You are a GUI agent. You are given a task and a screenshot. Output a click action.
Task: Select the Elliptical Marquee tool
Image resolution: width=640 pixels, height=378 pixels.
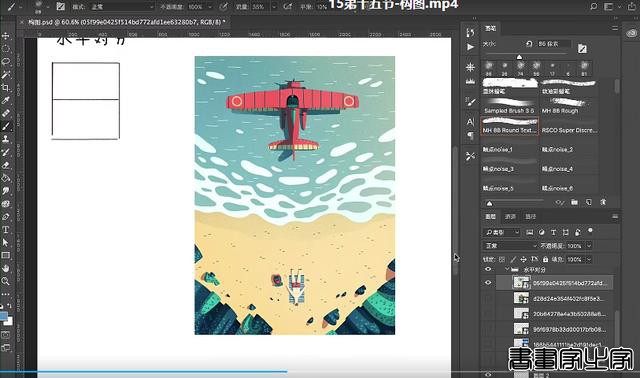point(6,49)
